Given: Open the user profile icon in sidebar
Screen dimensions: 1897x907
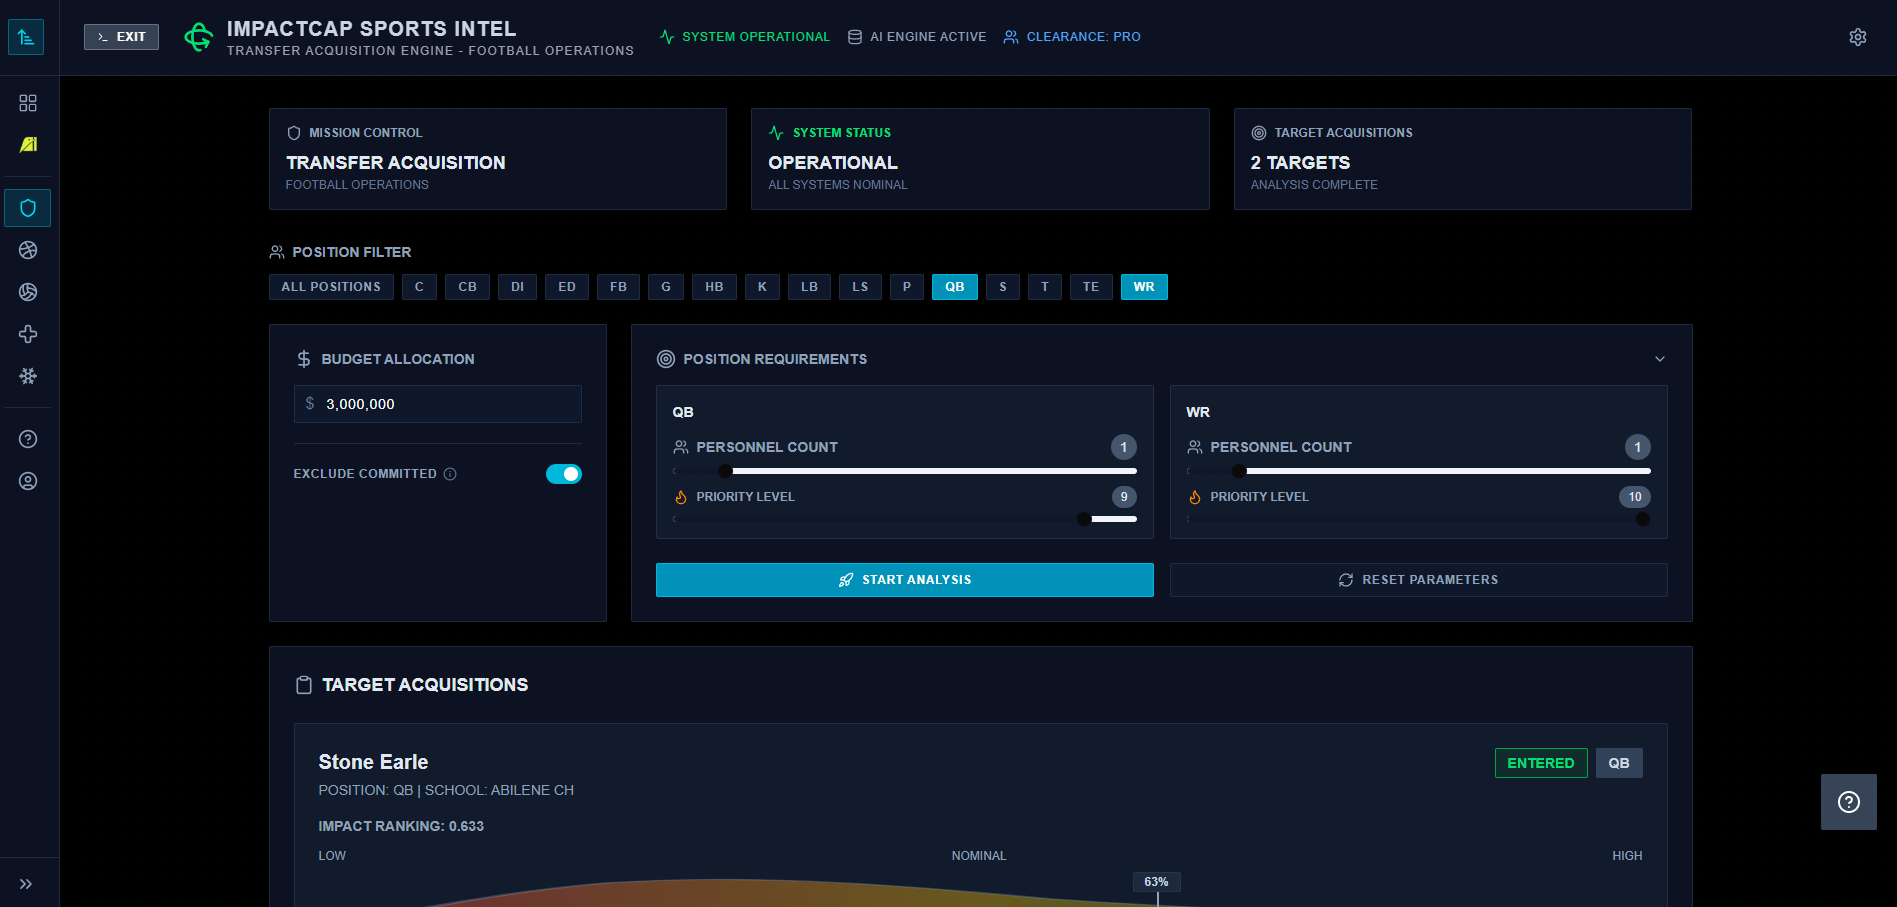Looking at the screenshot, I should [x=28, y=481].
